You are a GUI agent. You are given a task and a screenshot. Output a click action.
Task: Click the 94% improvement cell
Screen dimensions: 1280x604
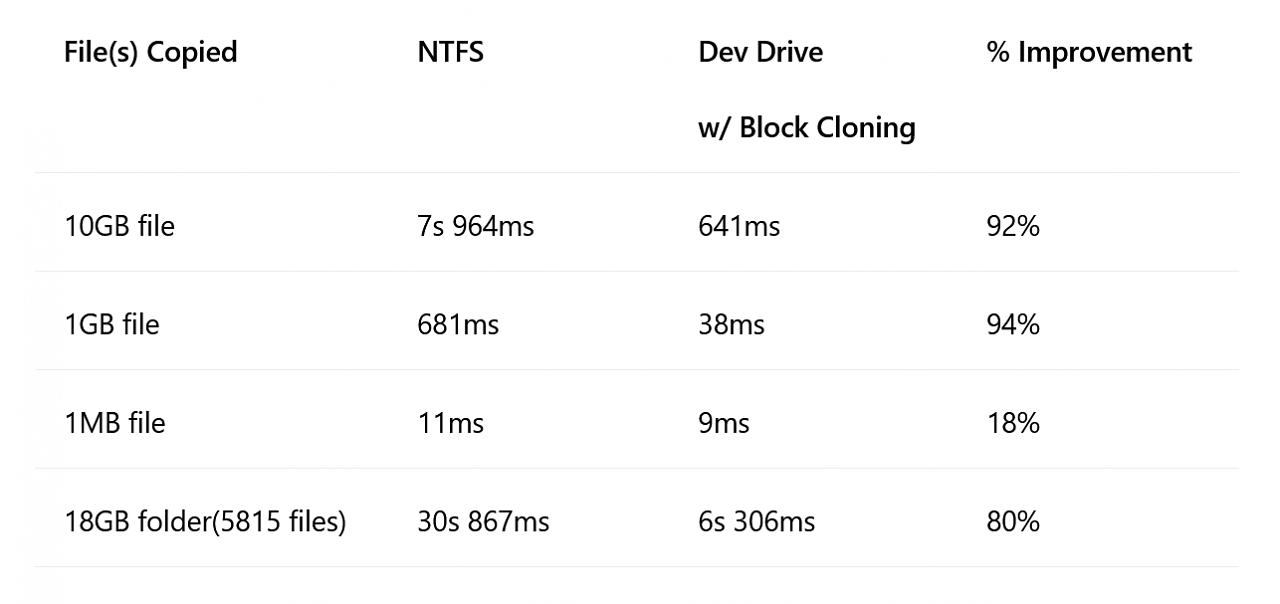1013,325
